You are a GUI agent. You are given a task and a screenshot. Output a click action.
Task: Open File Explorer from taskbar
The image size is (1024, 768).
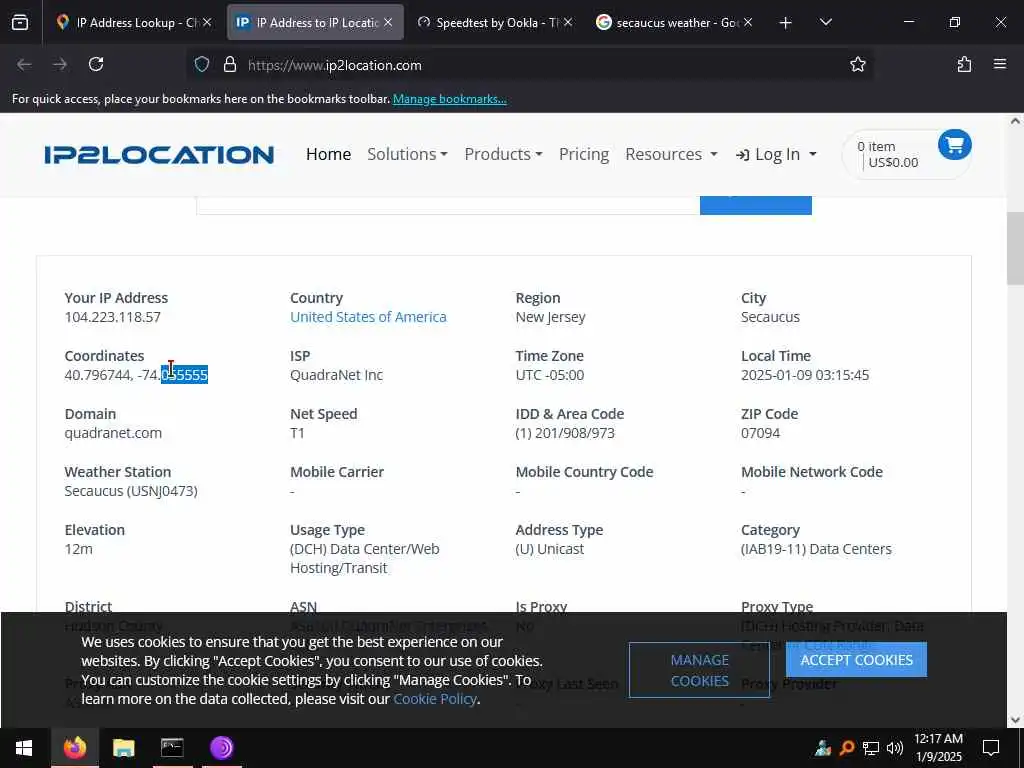click(x=123, y=748)
